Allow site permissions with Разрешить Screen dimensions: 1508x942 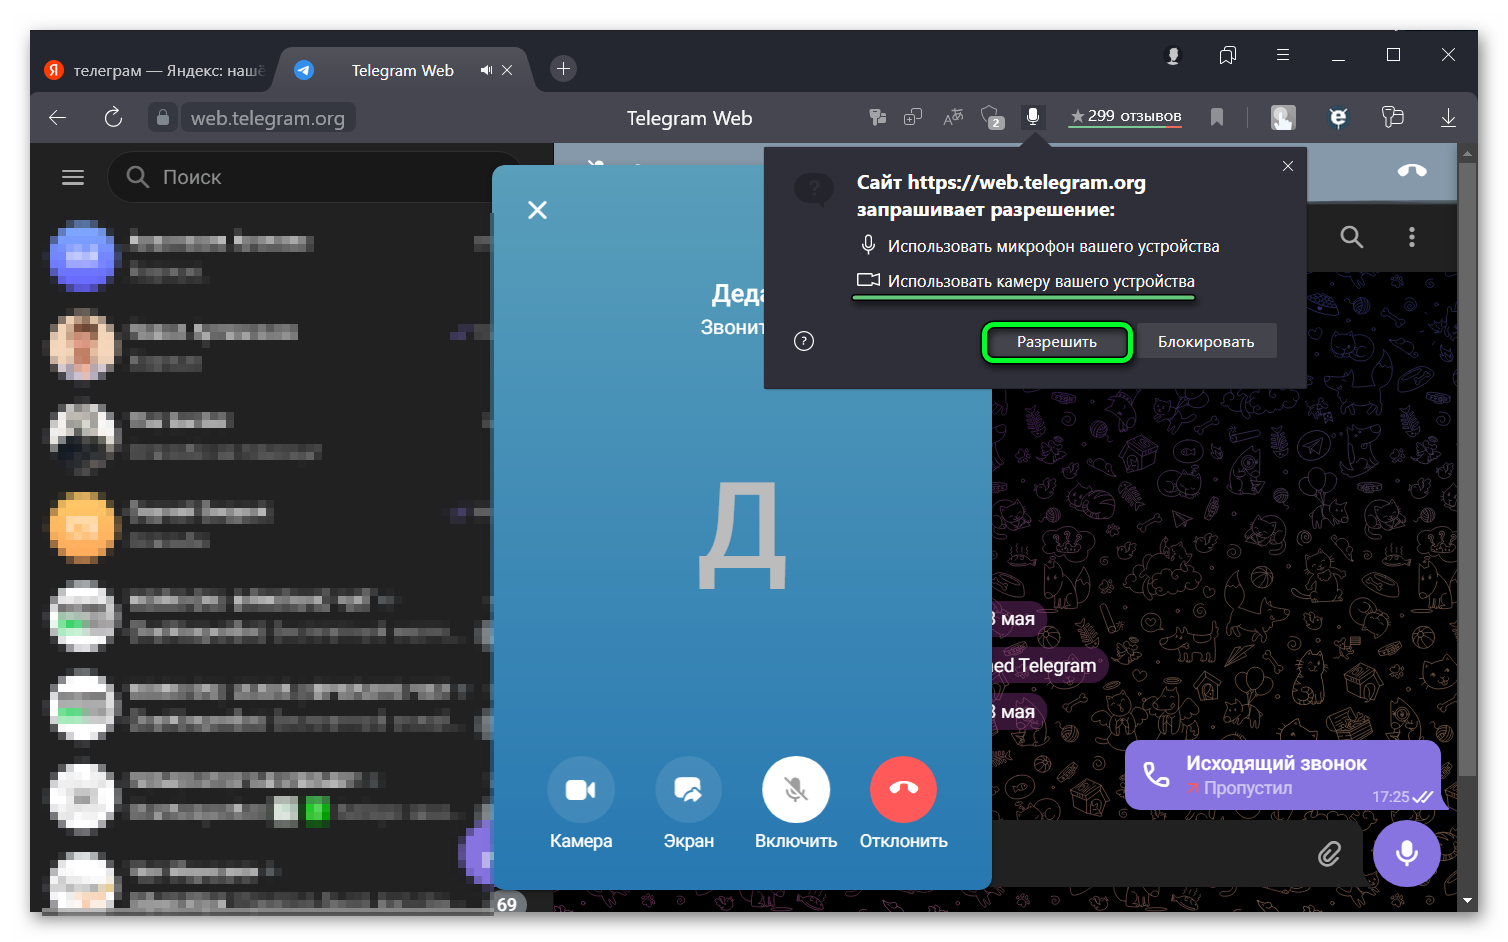tap(1057, 342)
